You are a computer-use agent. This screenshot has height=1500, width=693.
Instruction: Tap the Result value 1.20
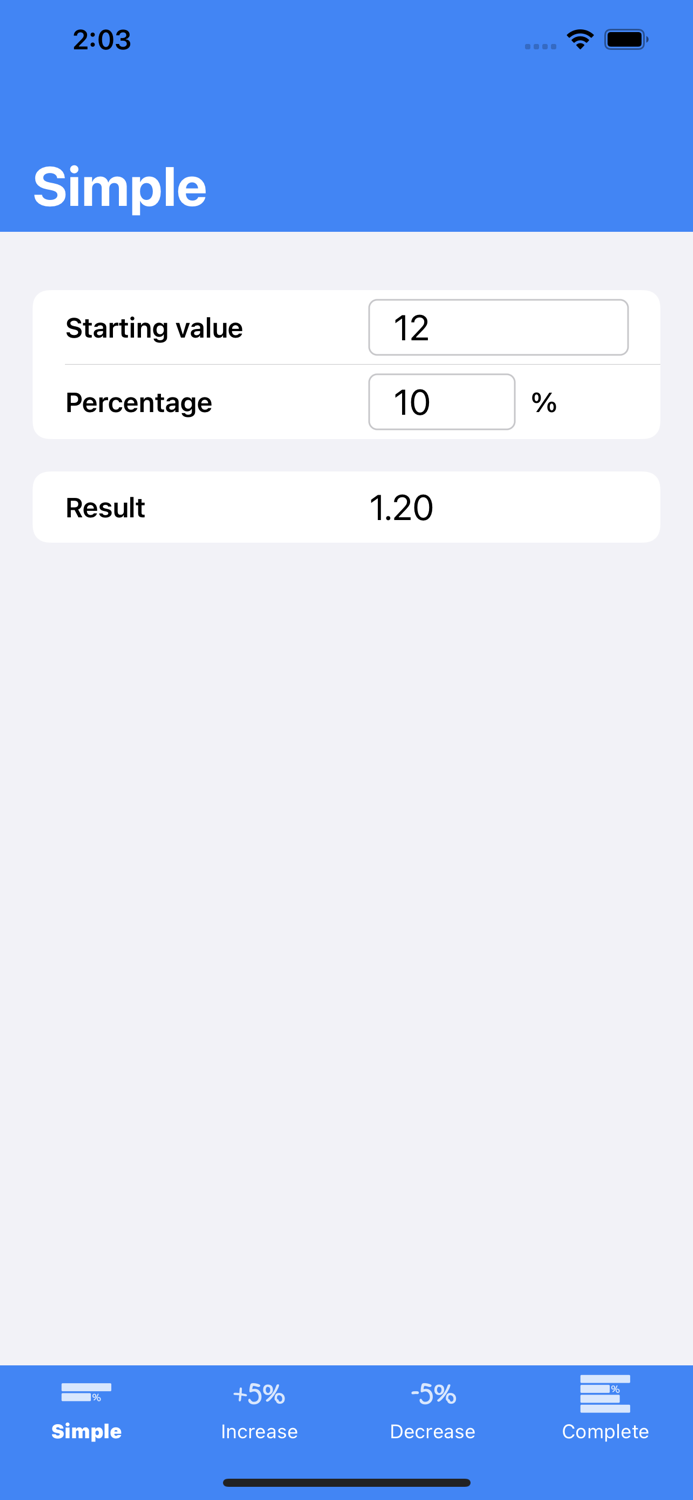[x=400, y=507]
